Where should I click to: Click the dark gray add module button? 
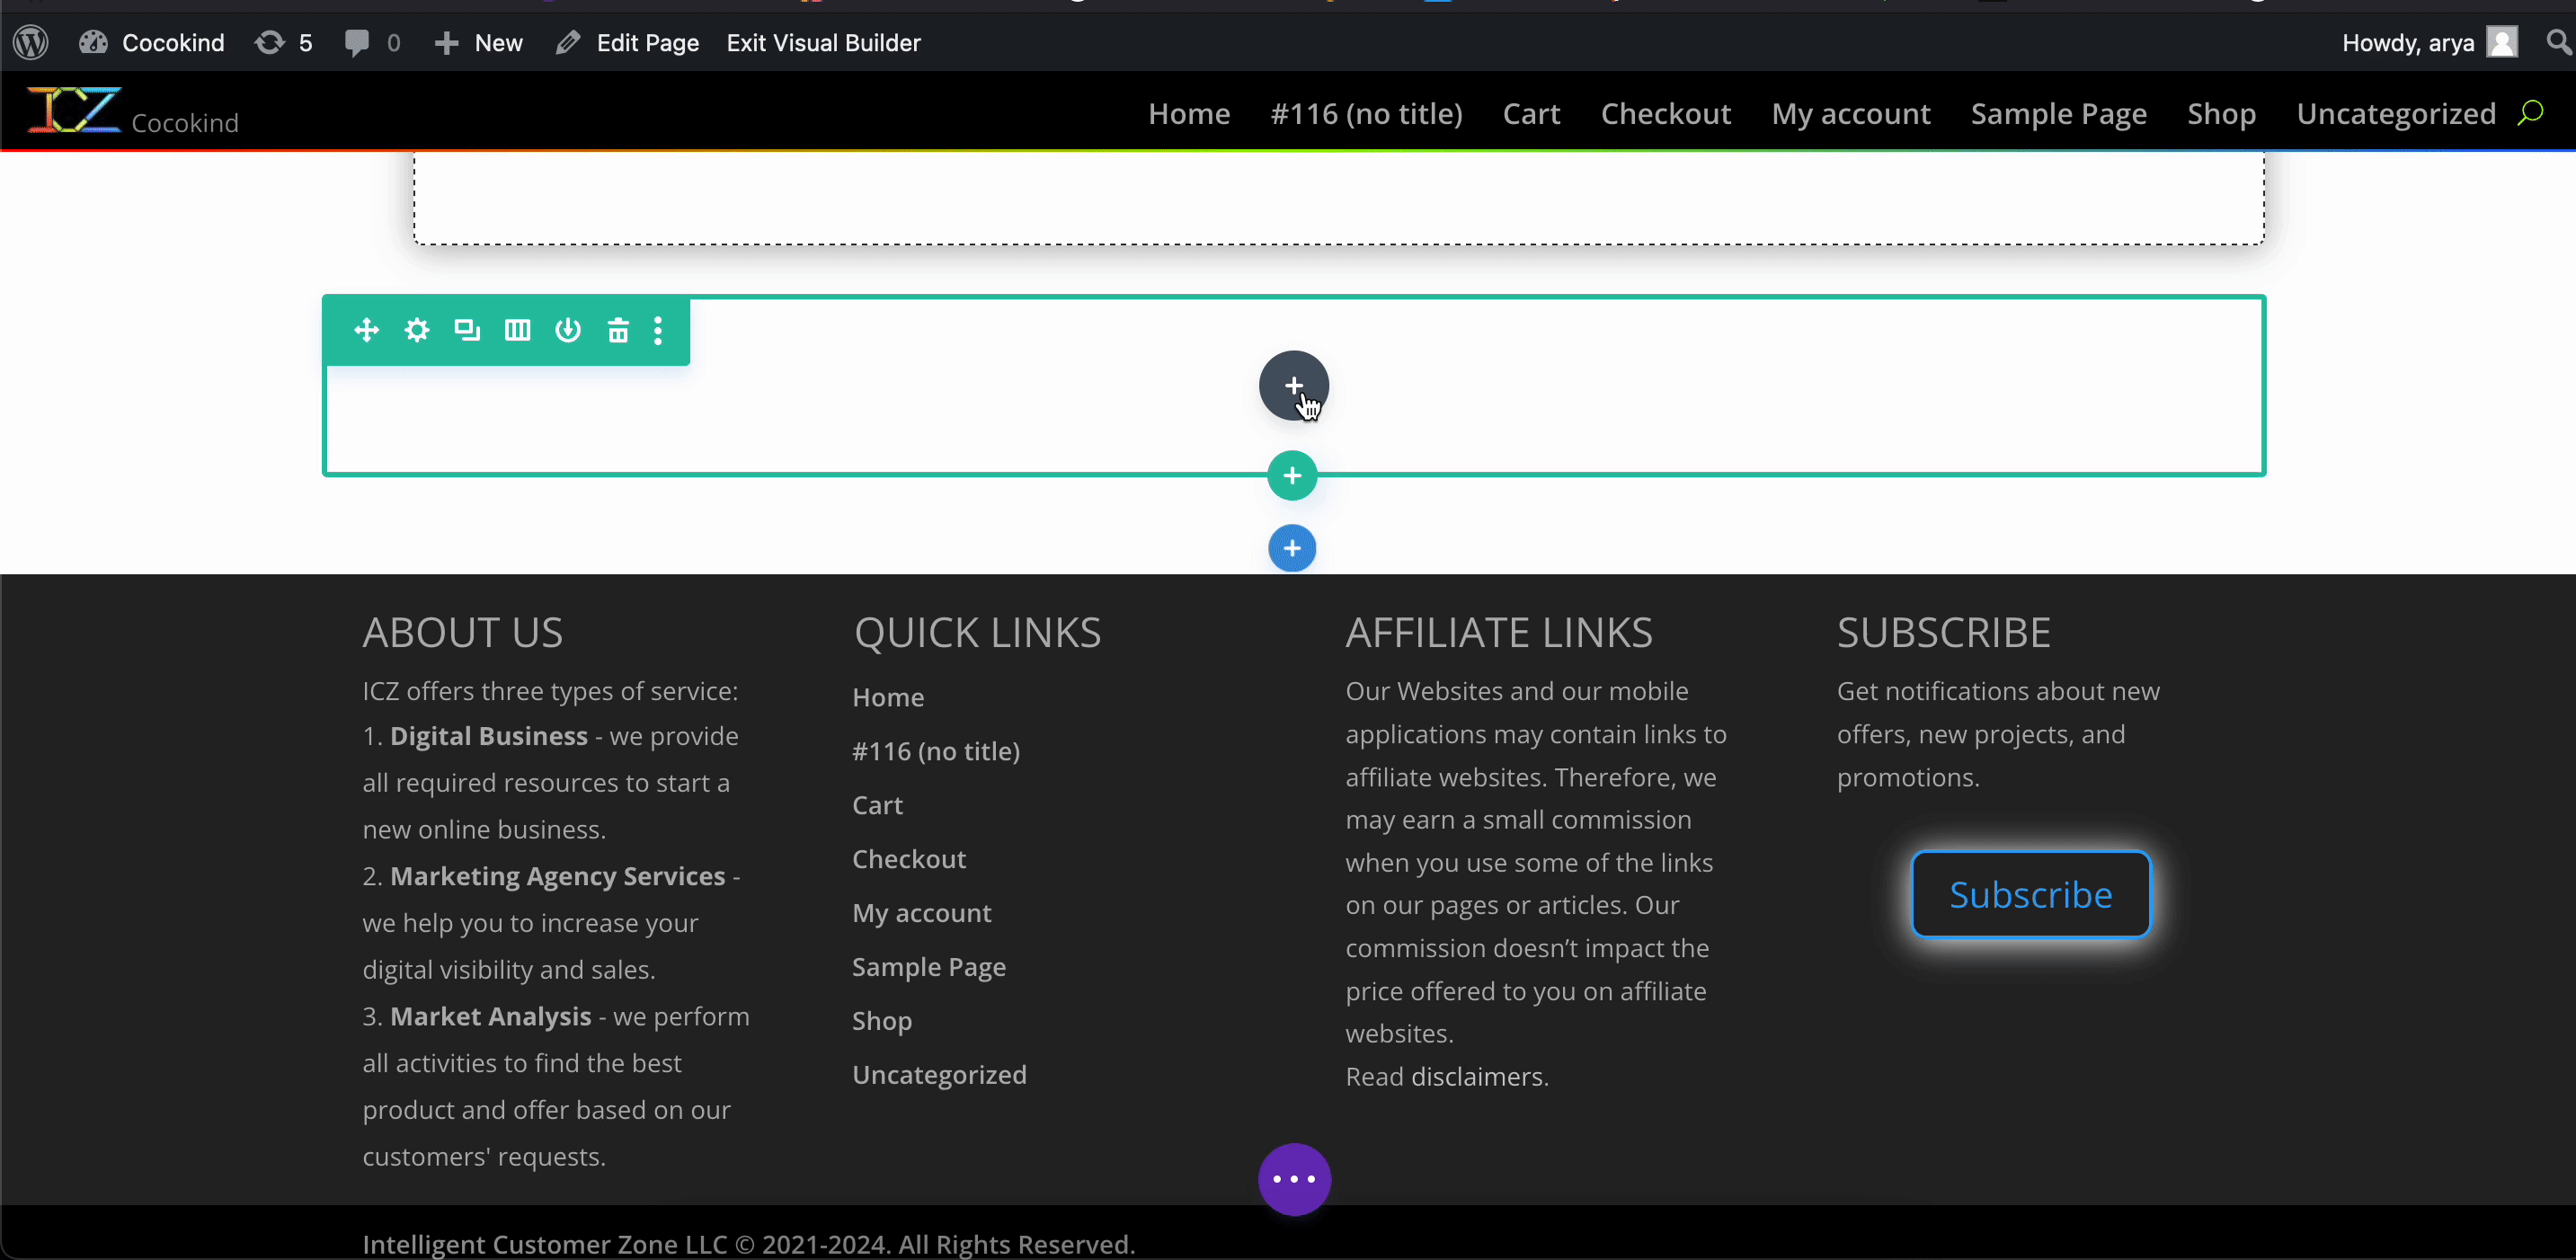point(1293,386)
